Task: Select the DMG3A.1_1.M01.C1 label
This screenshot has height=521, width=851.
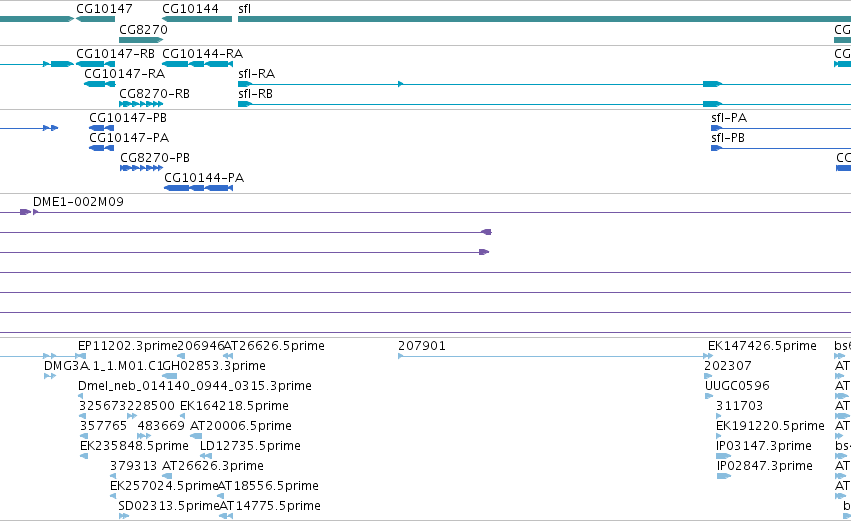Action: click(103, 366)
